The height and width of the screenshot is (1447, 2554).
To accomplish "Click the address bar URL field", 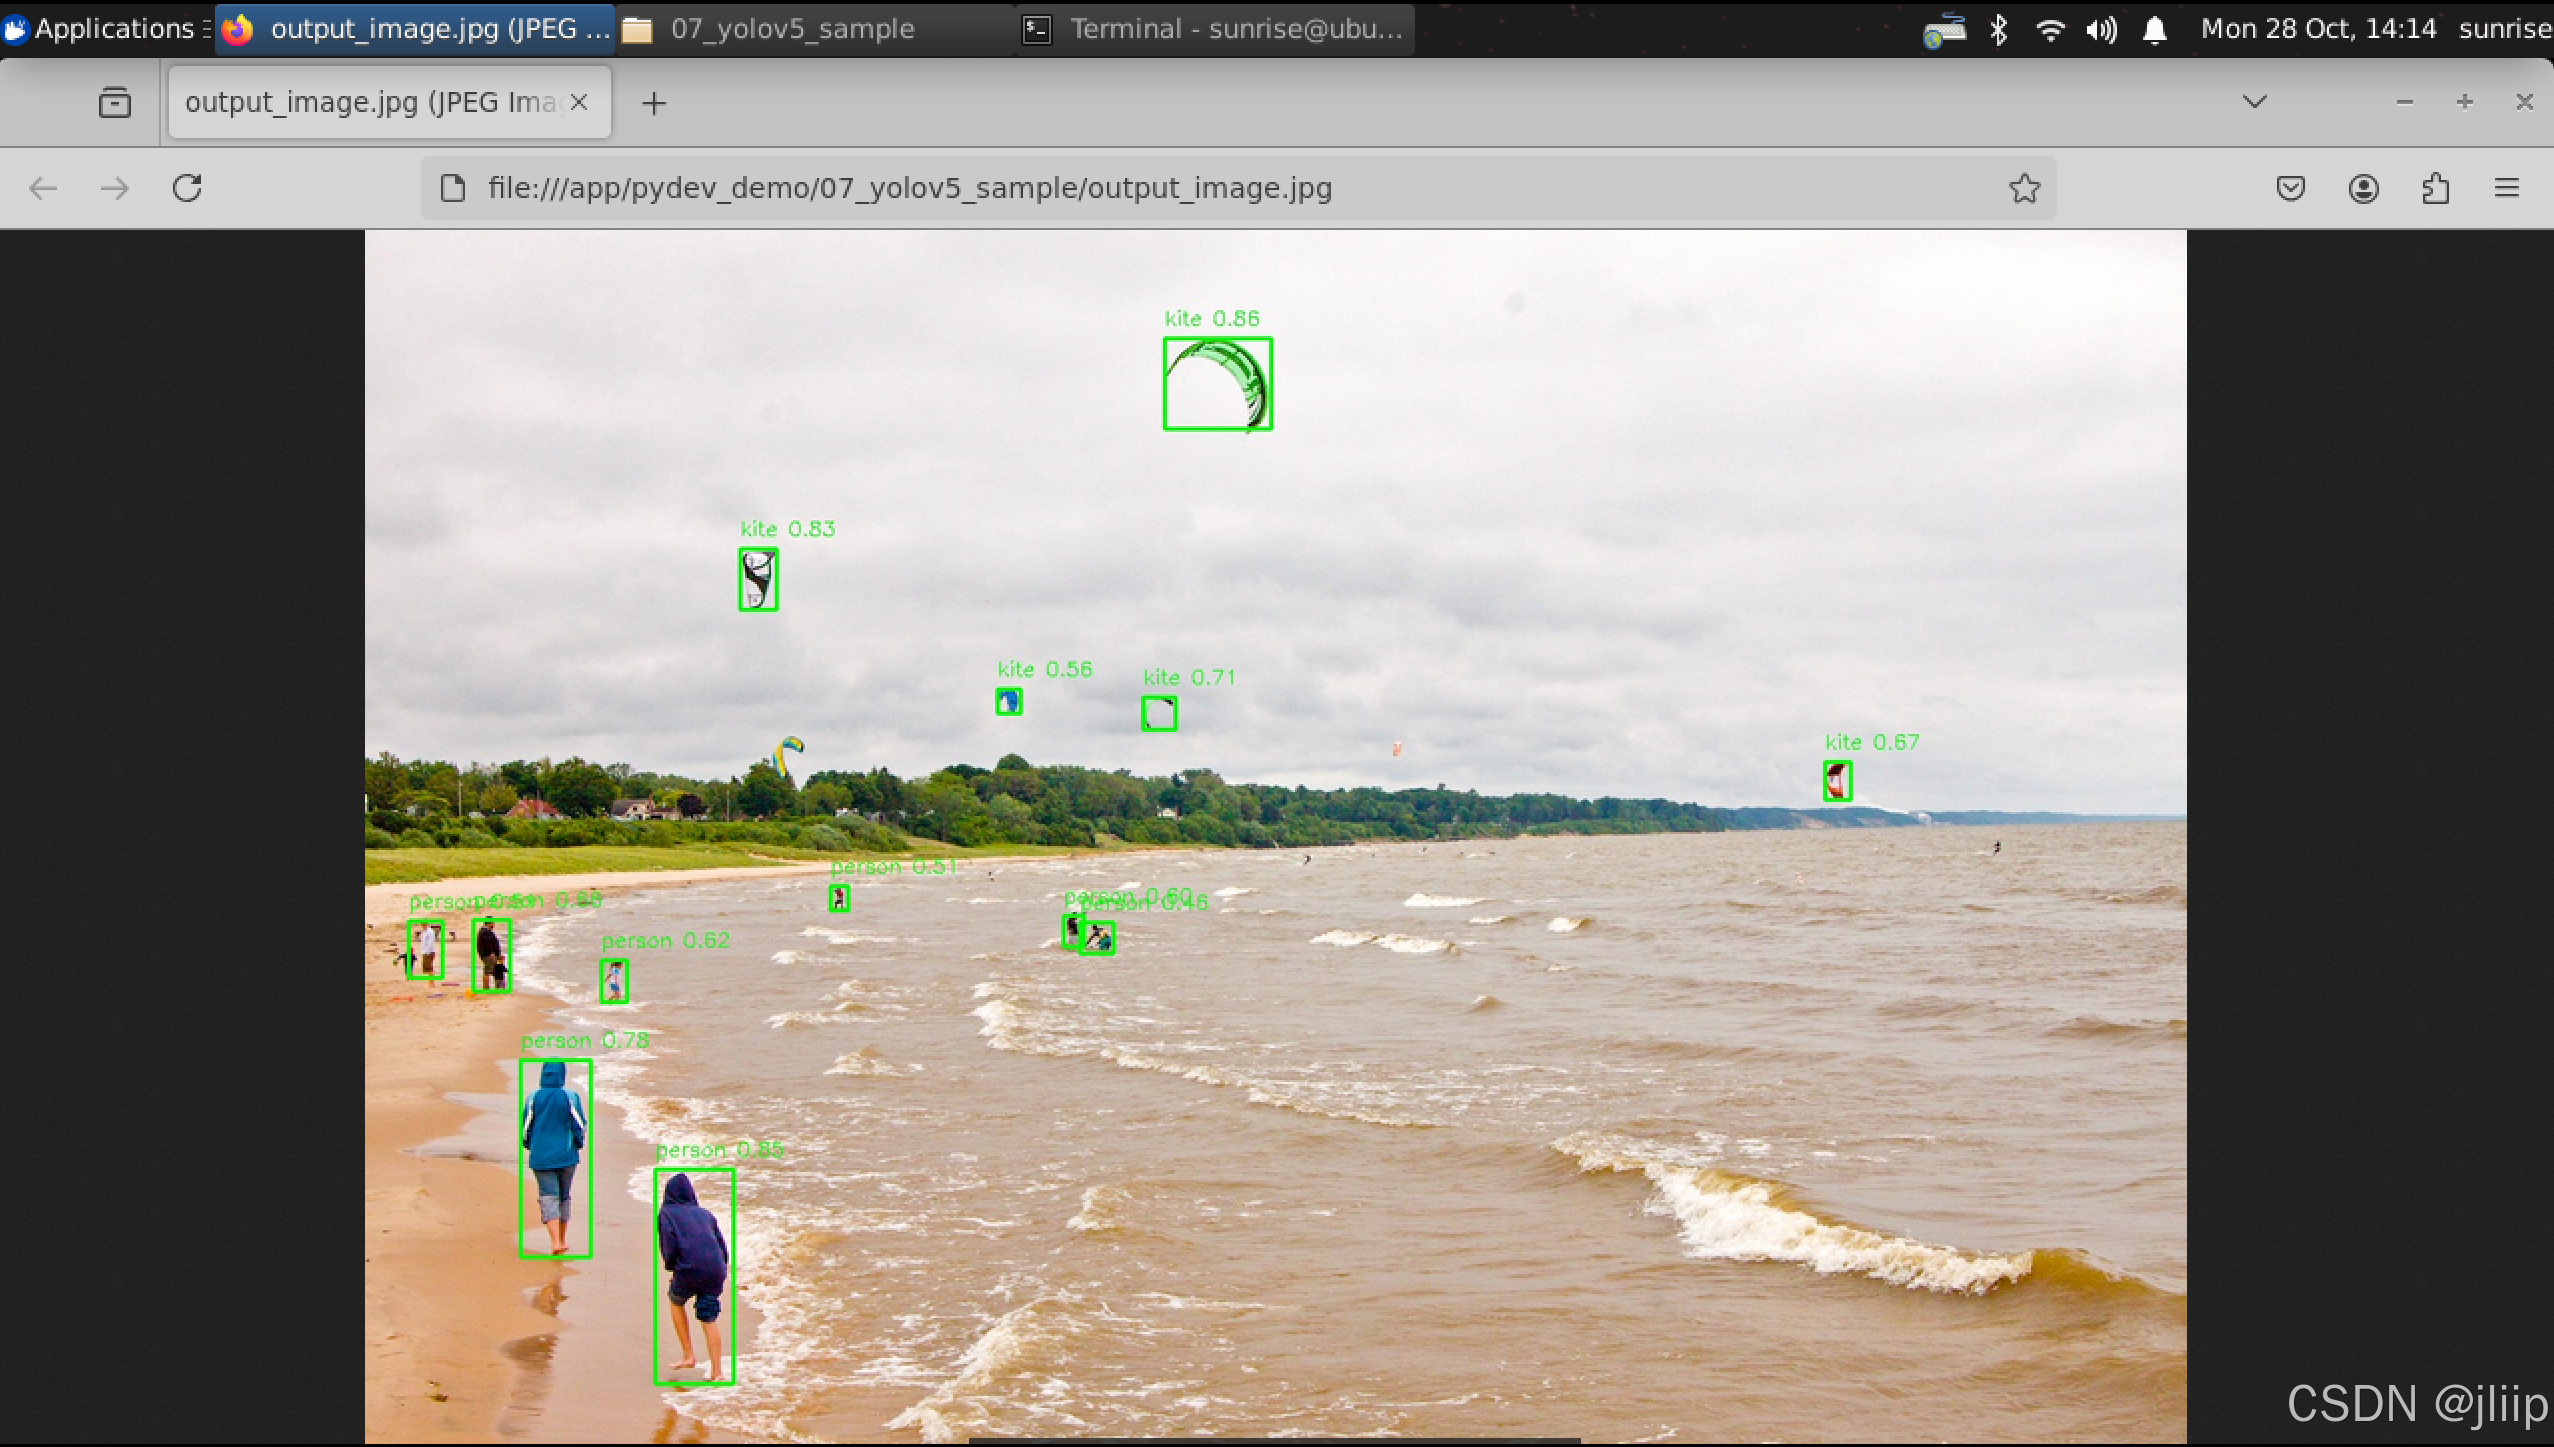I will (x=1200, y=188).
